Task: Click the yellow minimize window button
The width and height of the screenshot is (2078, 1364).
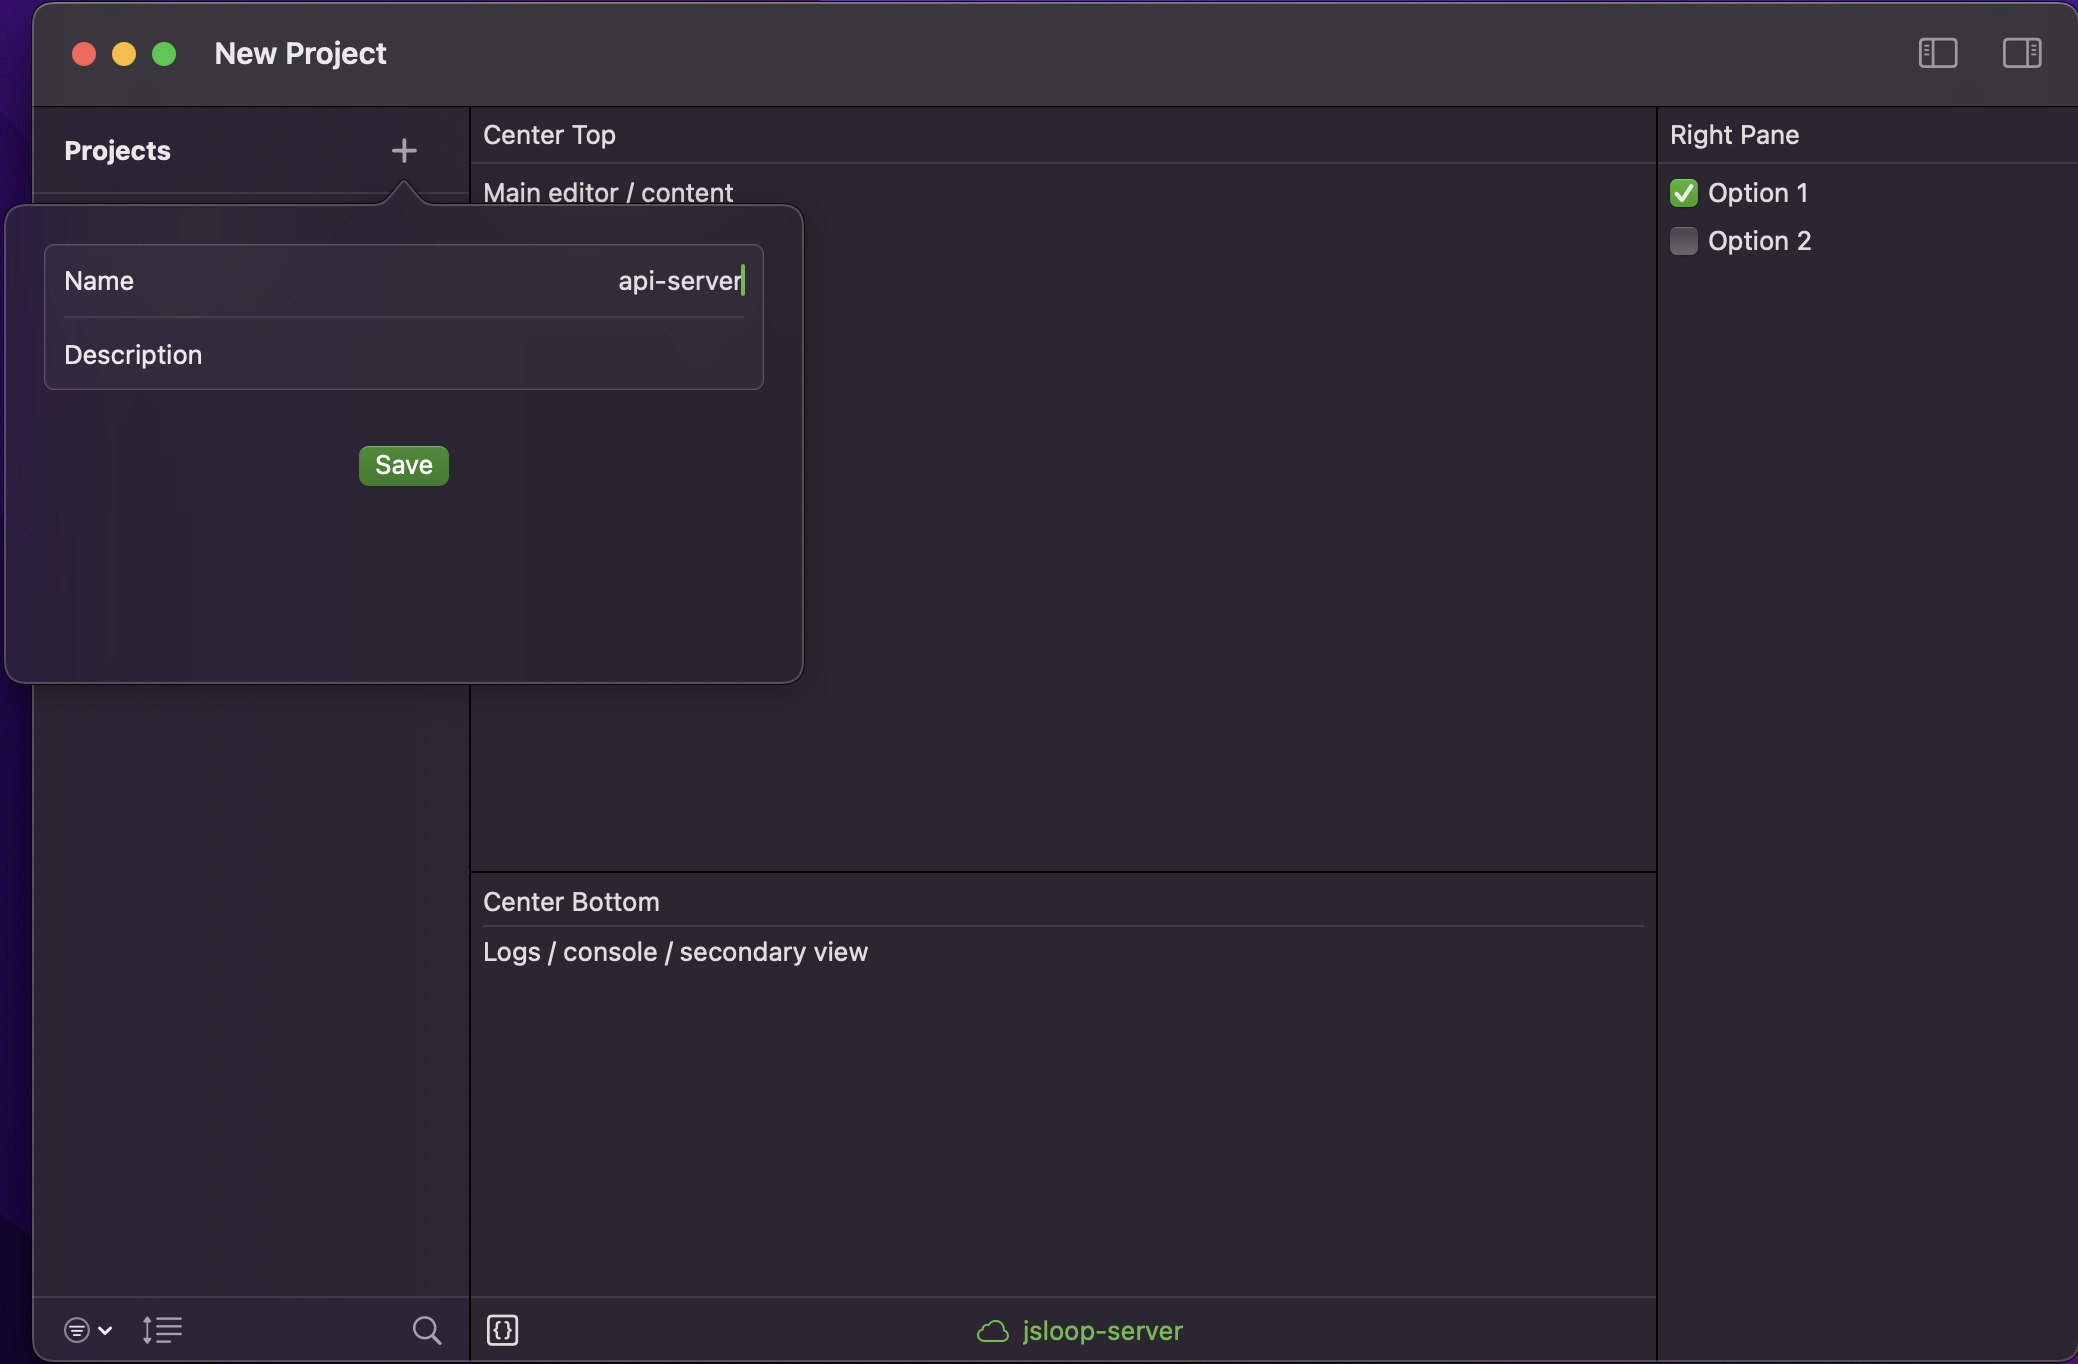Action: (x=124, y=54)
